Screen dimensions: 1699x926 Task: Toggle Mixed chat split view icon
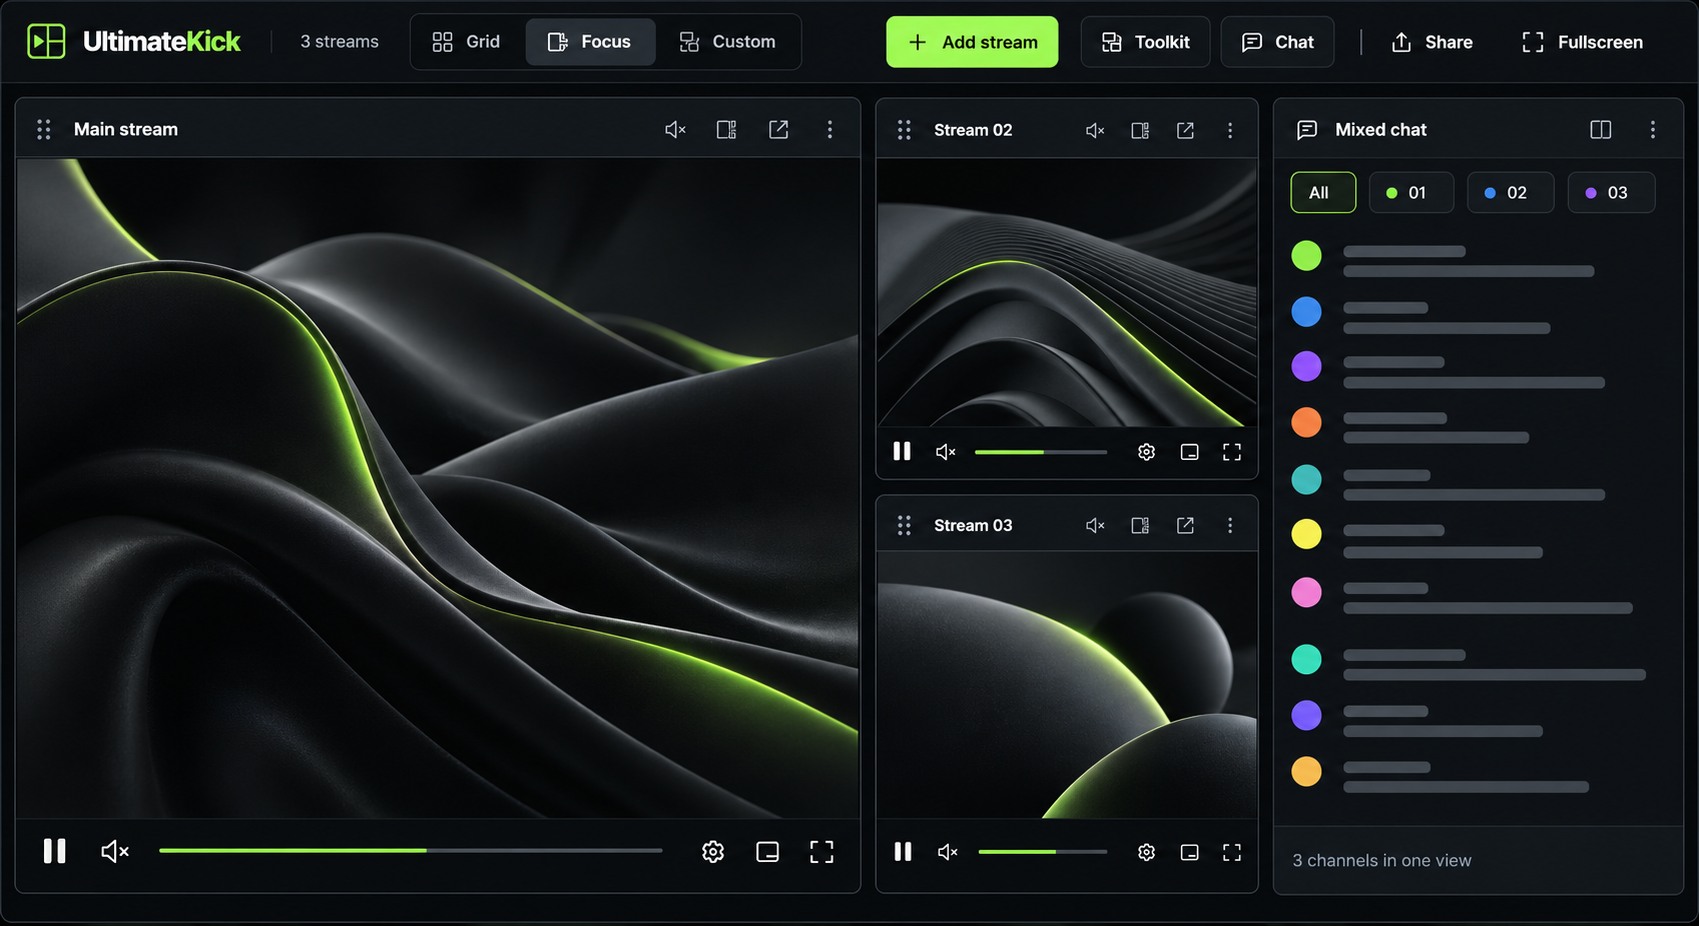(1600, 129)
